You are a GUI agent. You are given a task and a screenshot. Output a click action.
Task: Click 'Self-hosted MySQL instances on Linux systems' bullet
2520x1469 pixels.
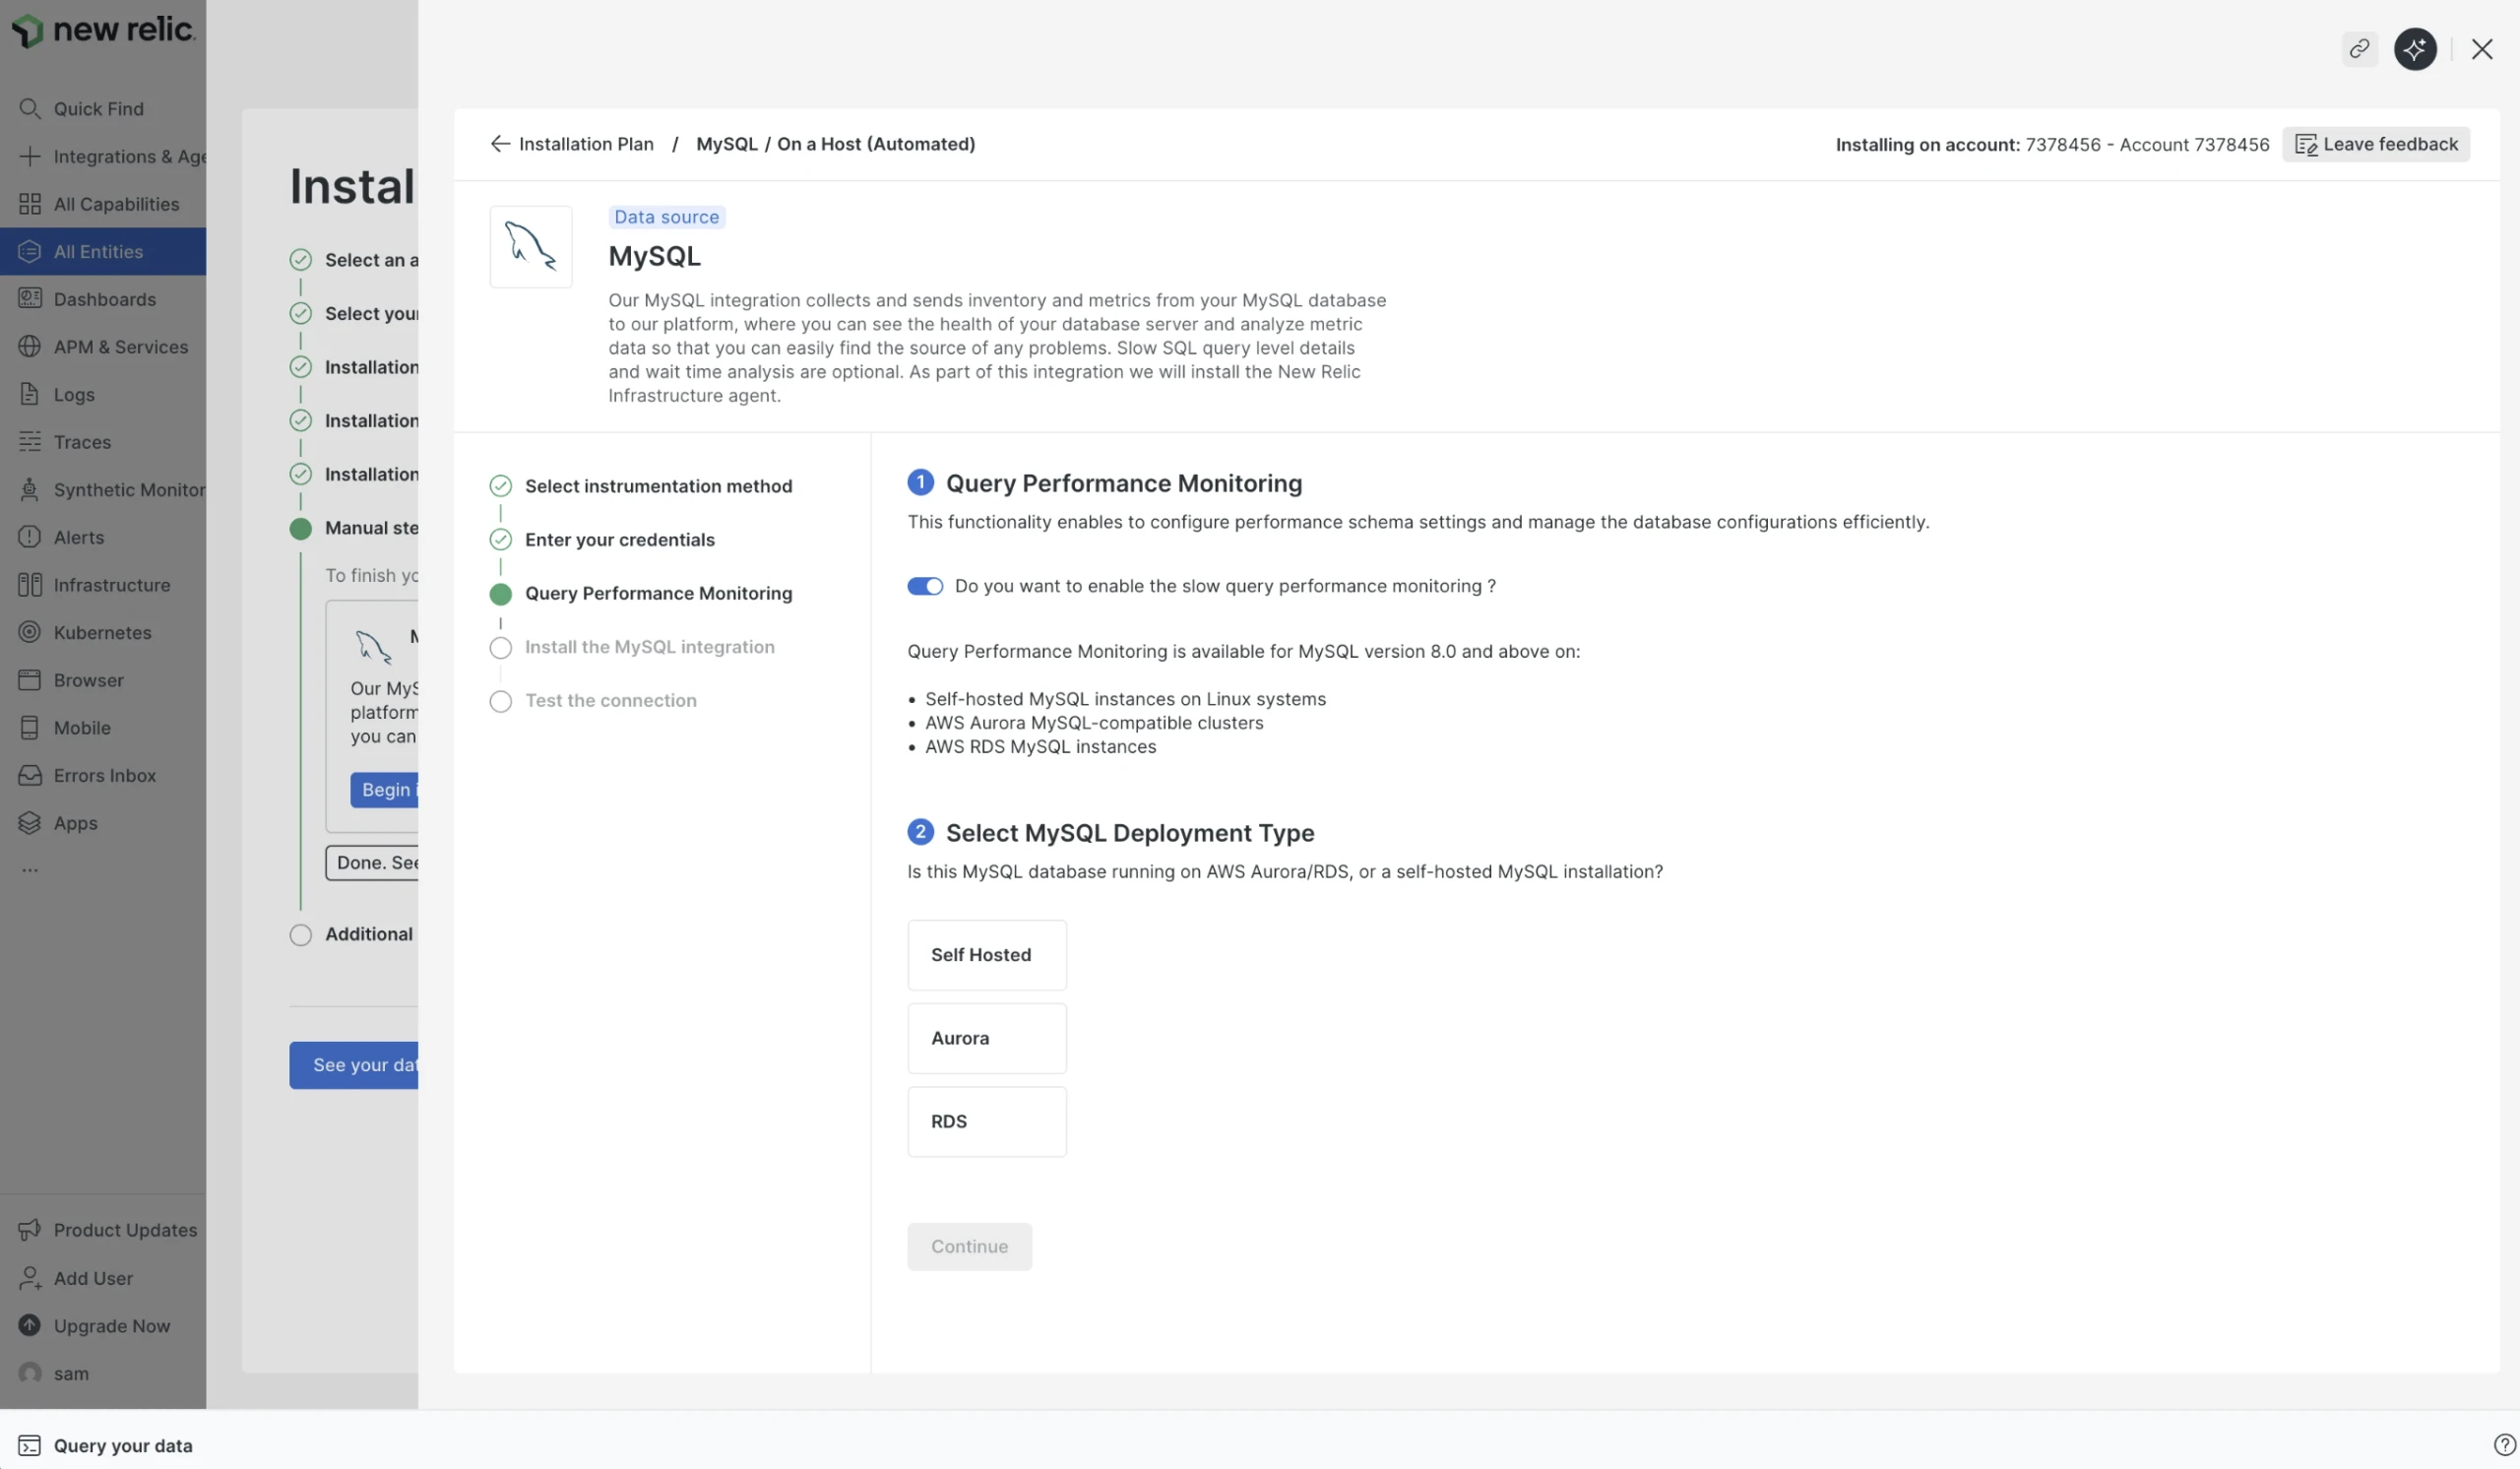[1125, 699]
